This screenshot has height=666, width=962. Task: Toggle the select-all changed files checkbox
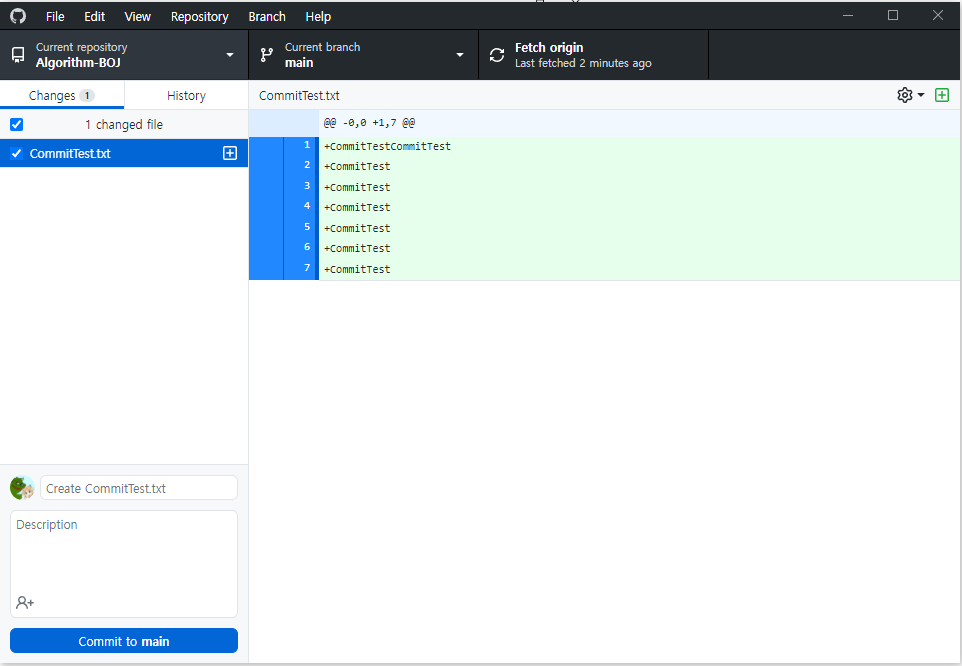click(17, 124)
